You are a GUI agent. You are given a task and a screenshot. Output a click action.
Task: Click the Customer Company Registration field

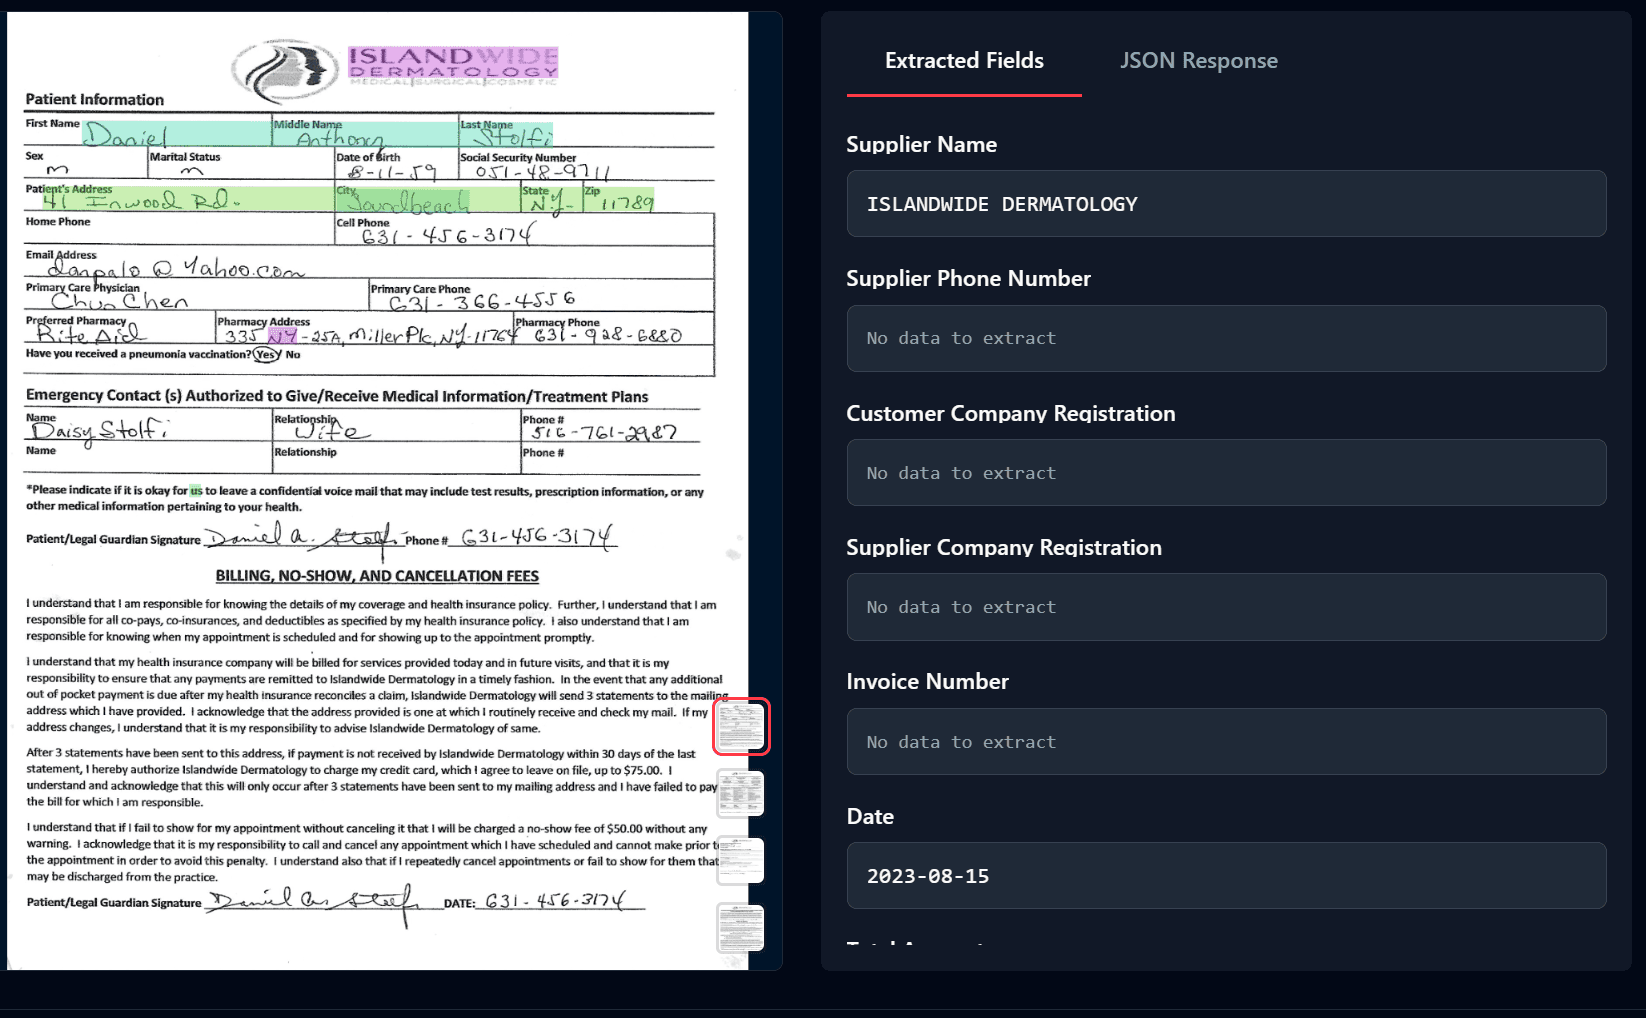pos(1225,472)
